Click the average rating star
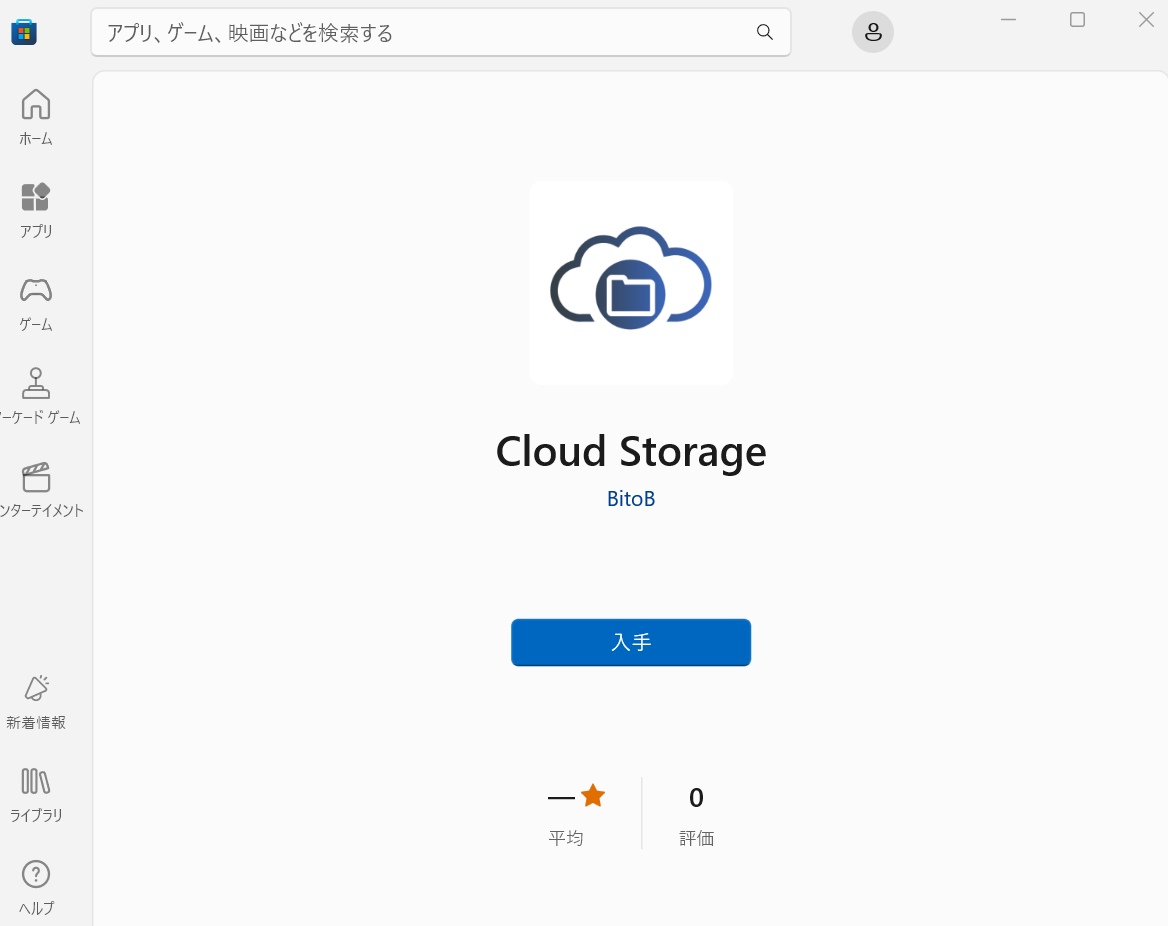This screenshot has width=1168, height=926. pos(593,796)
